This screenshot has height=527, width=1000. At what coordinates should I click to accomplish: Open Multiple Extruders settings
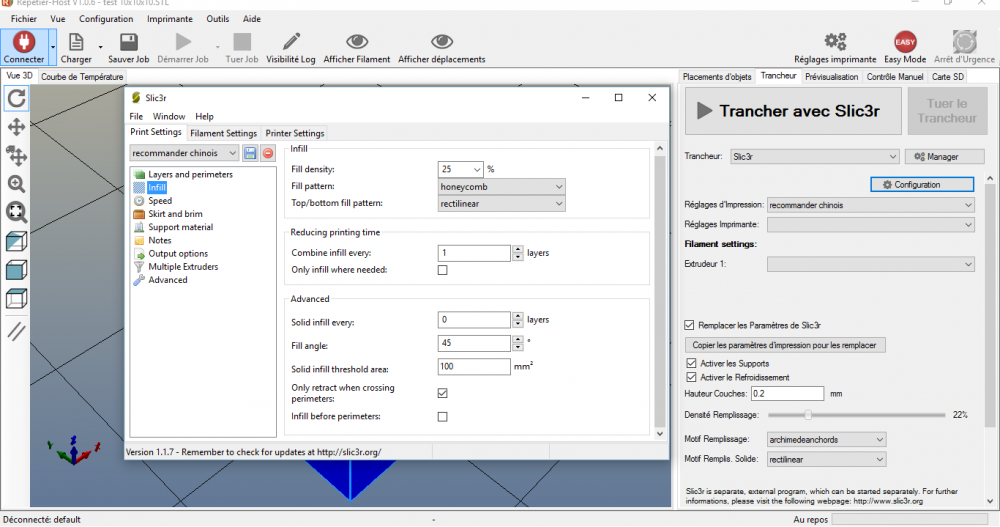183,267
